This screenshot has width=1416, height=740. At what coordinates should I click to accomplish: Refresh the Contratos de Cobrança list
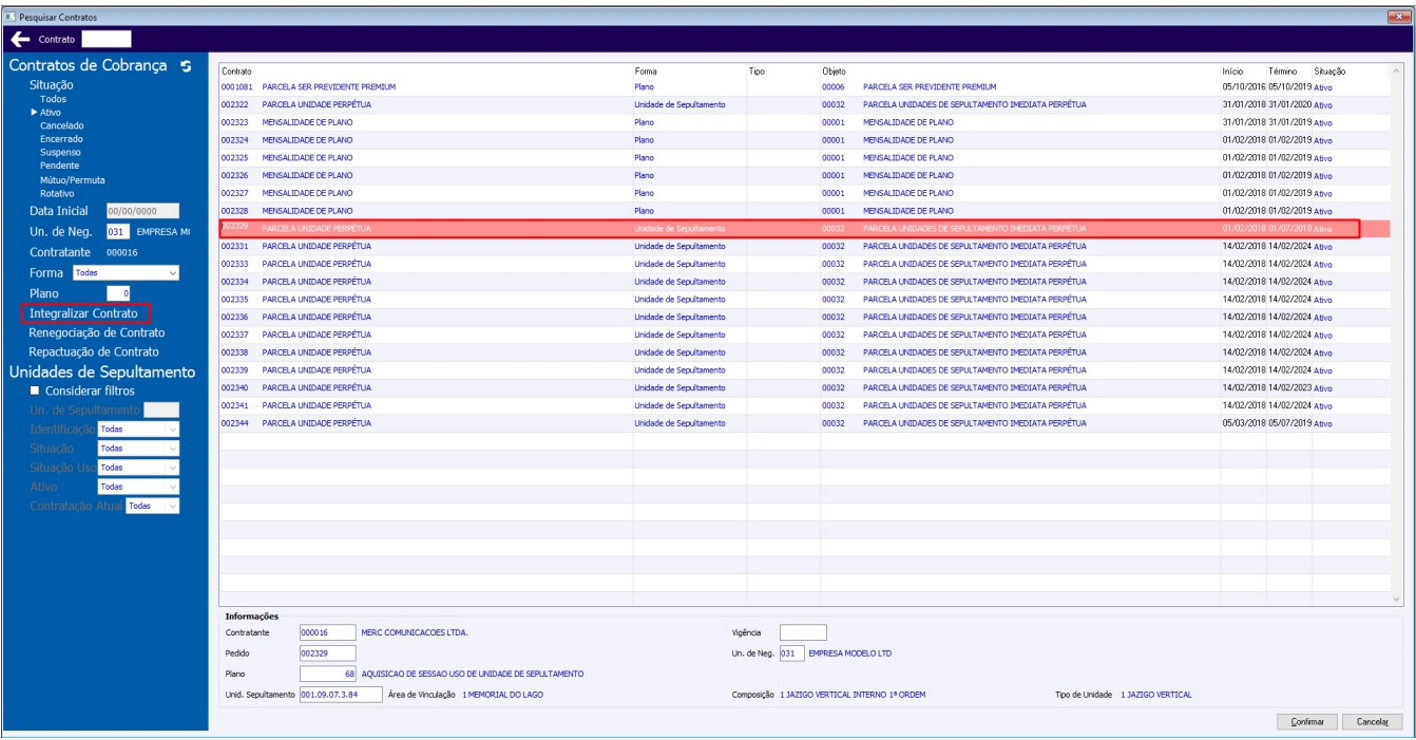coord(185,66)
